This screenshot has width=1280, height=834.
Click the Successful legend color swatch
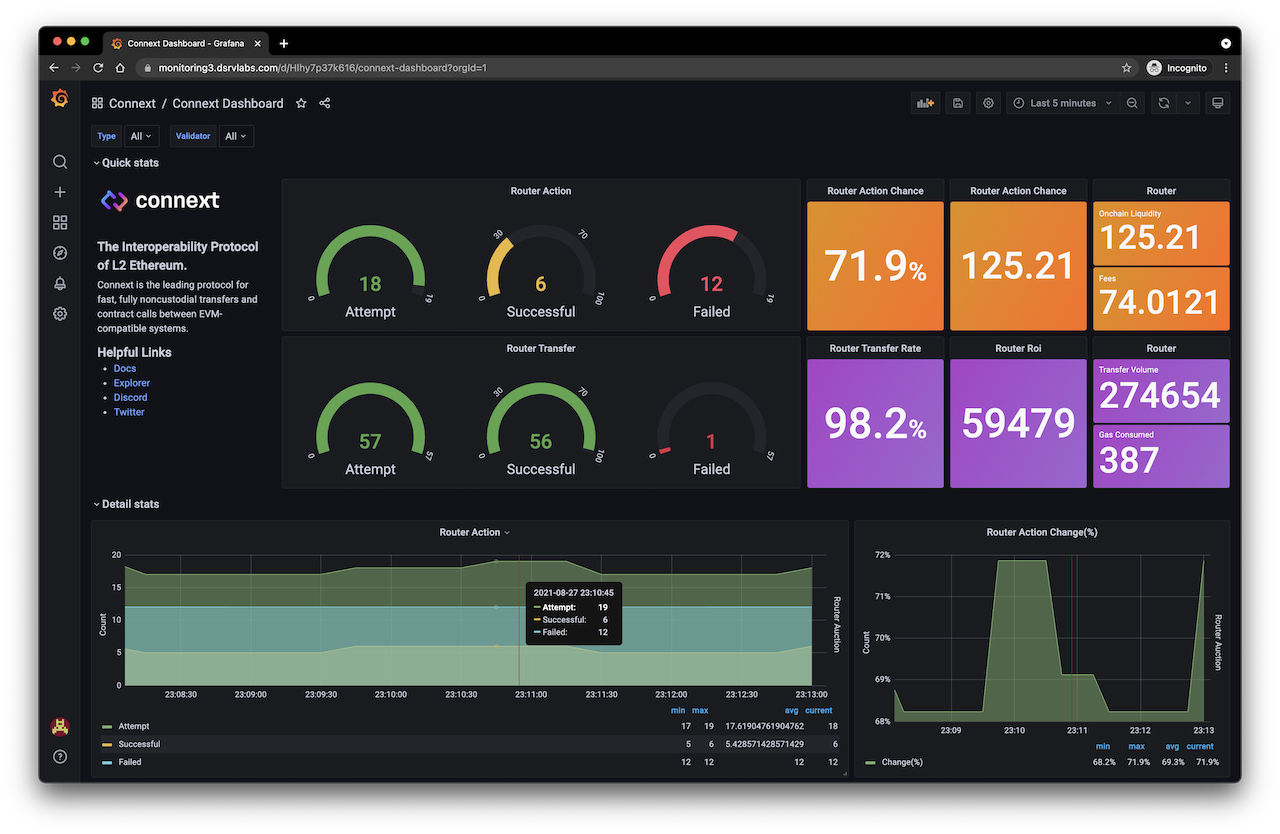coord(107,745)
